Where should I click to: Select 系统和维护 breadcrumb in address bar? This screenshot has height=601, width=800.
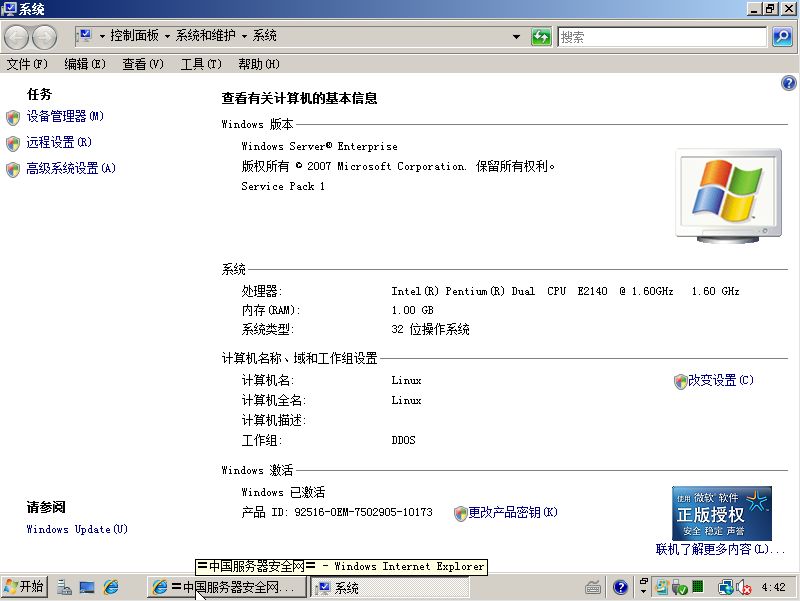click(x=206, y=35)
